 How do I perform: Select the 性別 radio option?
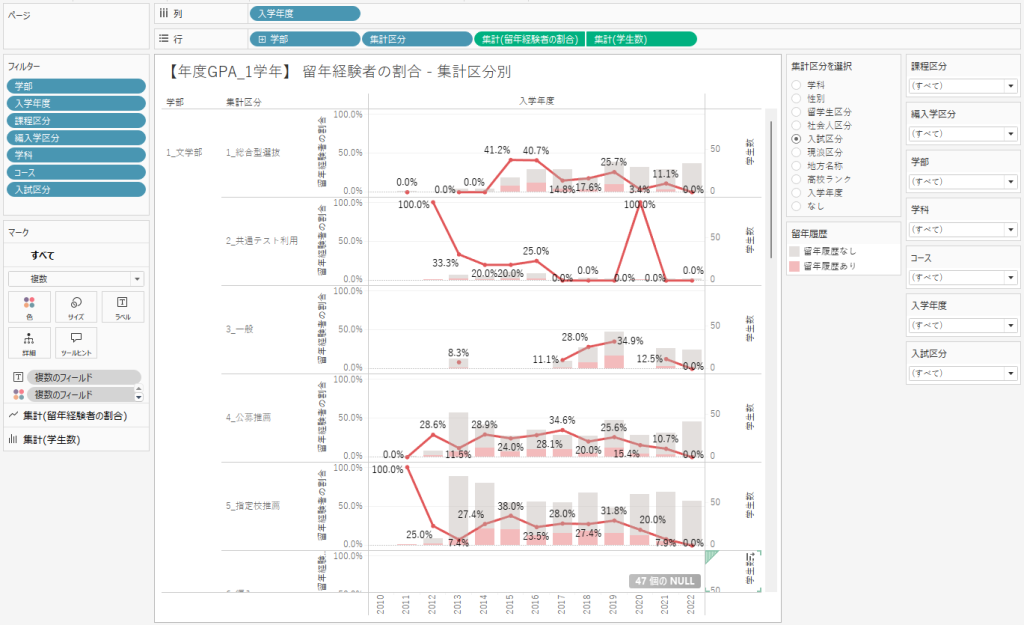click(x=797, y=99)
